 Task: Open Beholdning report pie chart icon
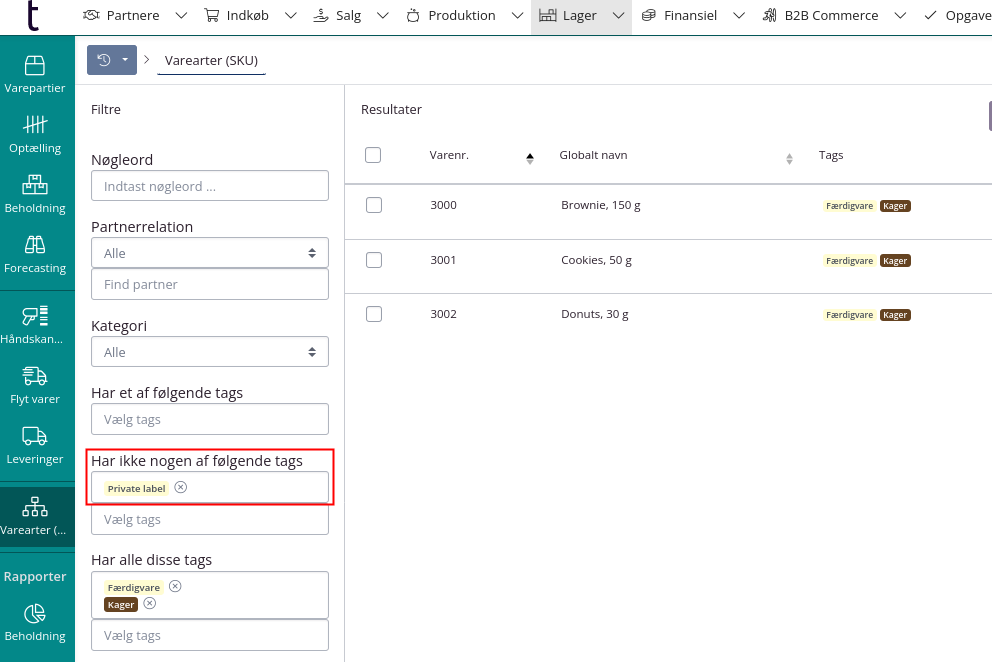35,613
